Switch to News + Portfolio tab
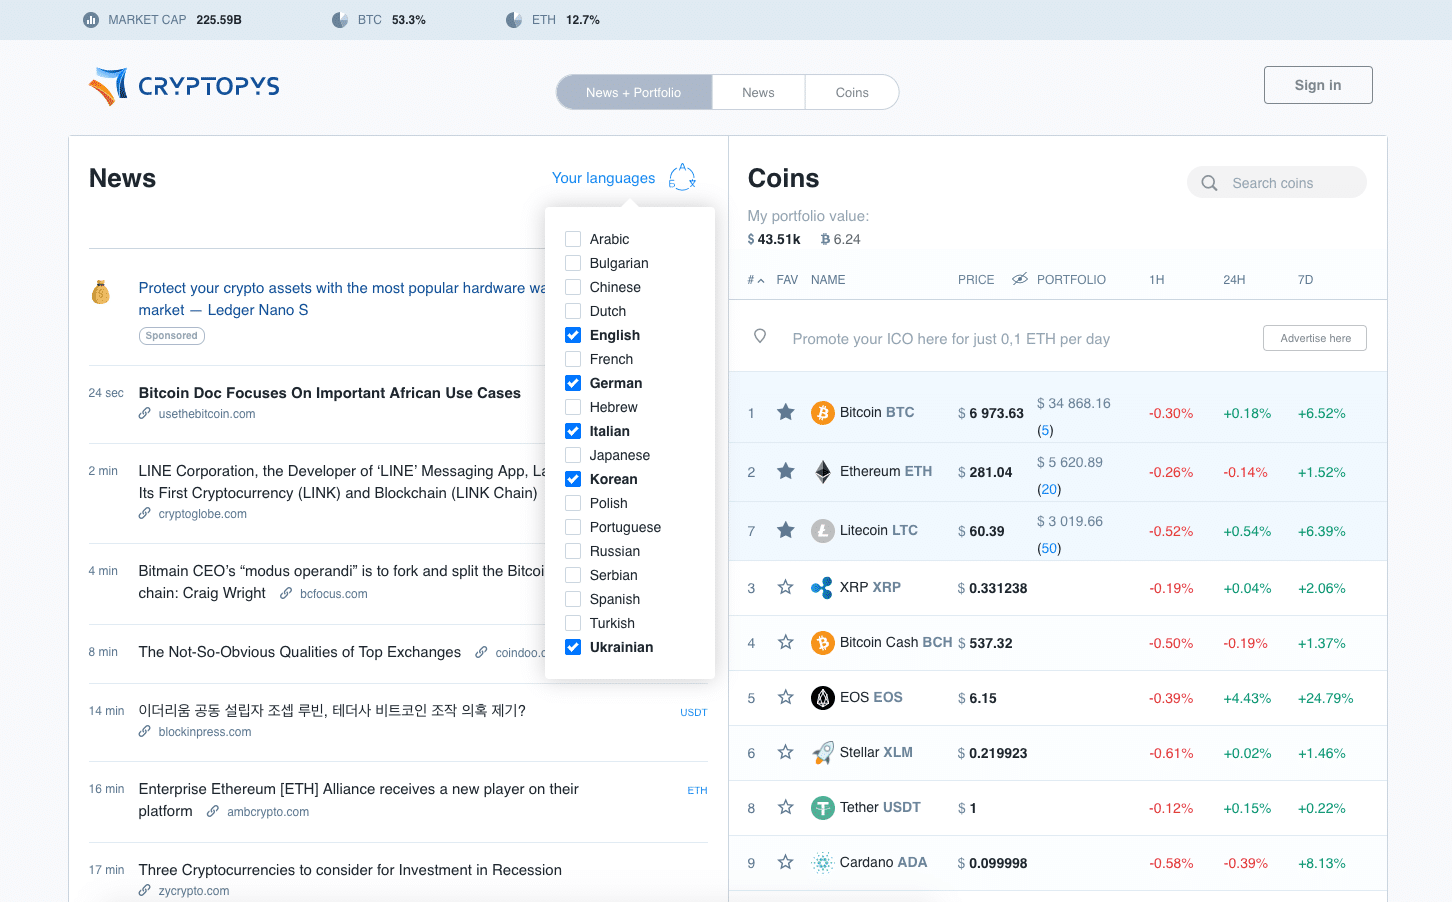 [634, 92]
